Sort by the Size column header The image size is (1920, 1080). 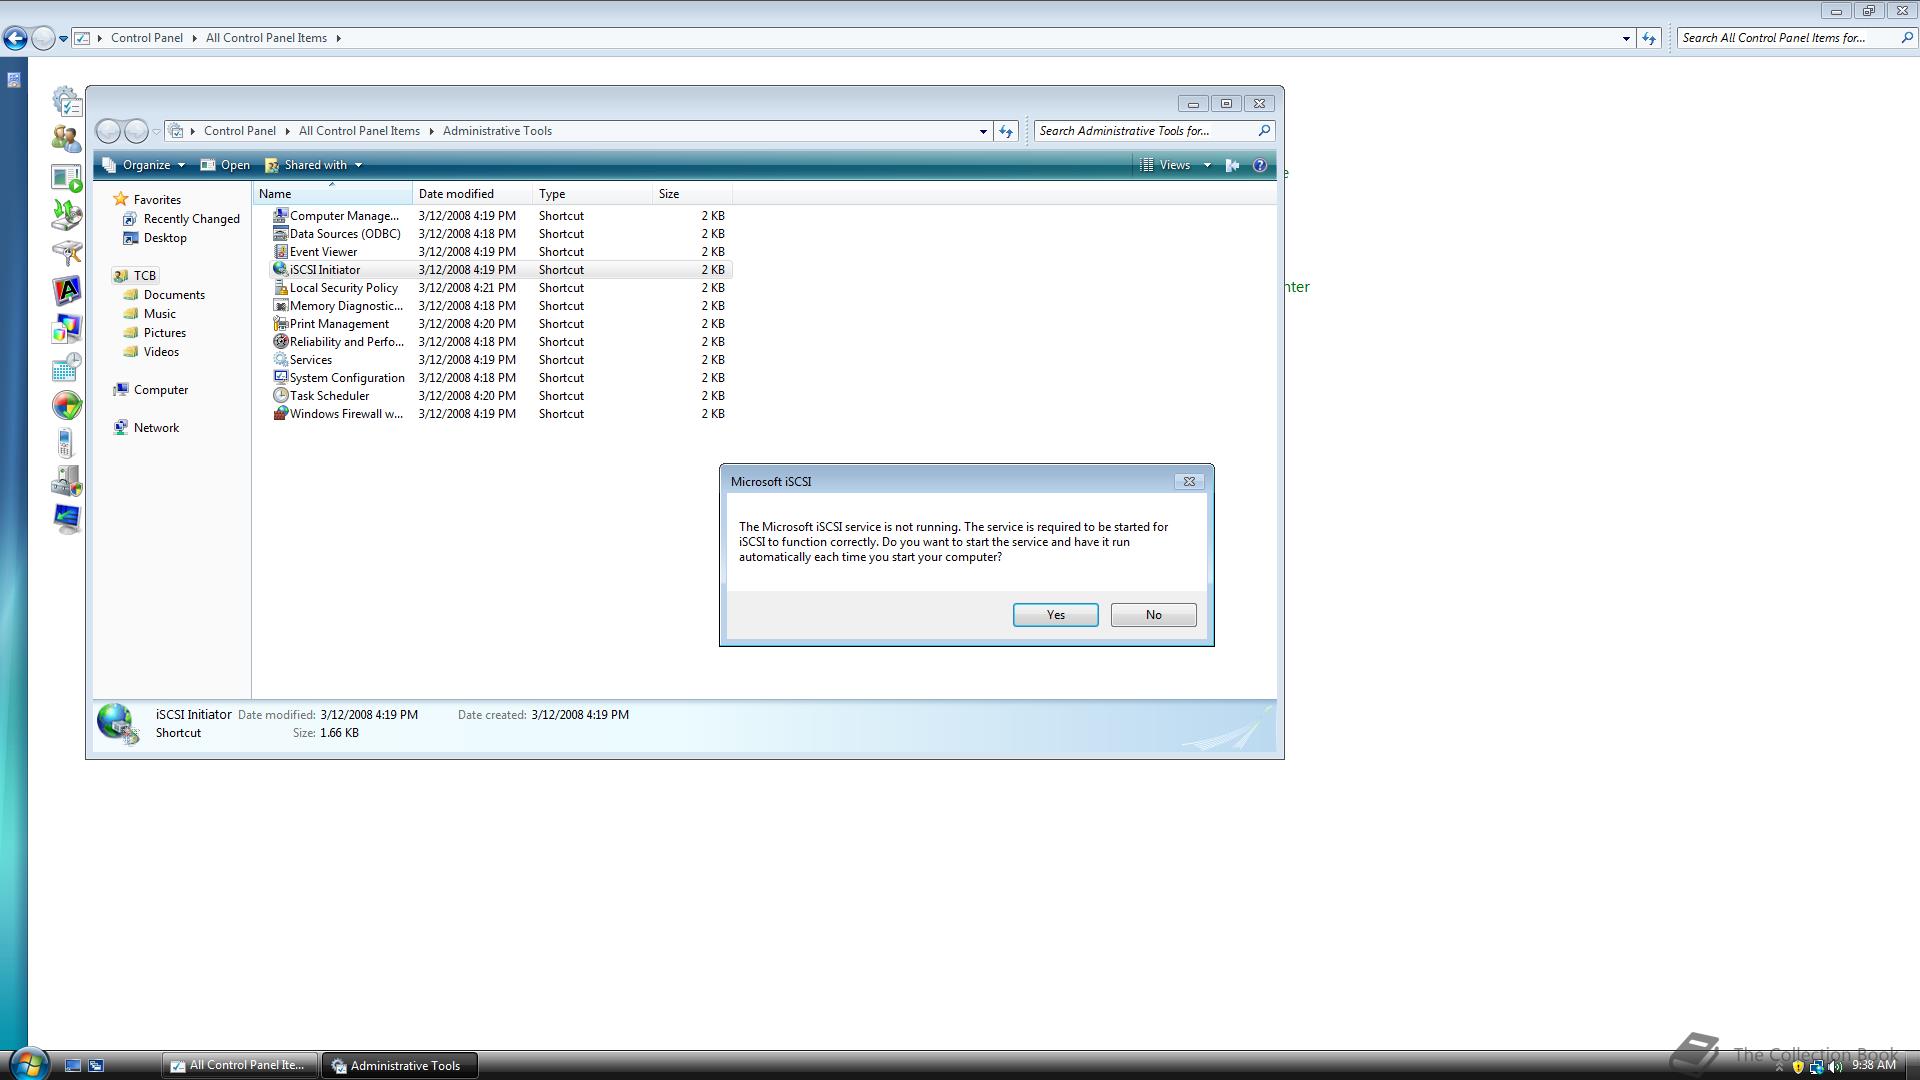[x=692, y=194]
